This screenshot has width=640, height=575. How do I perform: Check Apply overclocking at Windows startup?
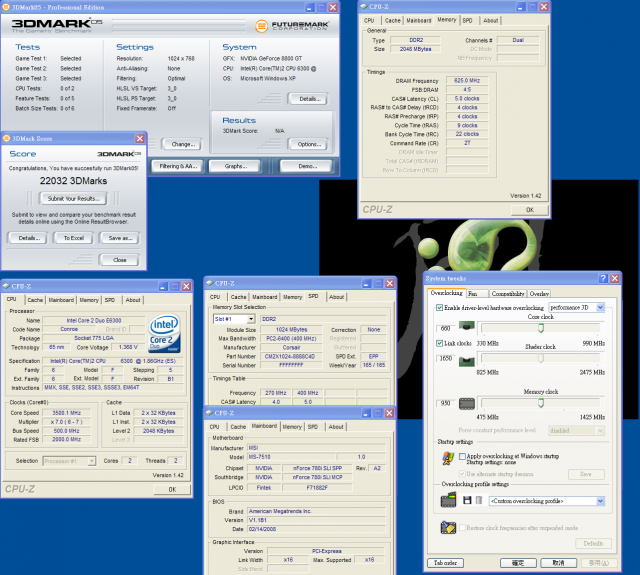click(x=462, y=456)
